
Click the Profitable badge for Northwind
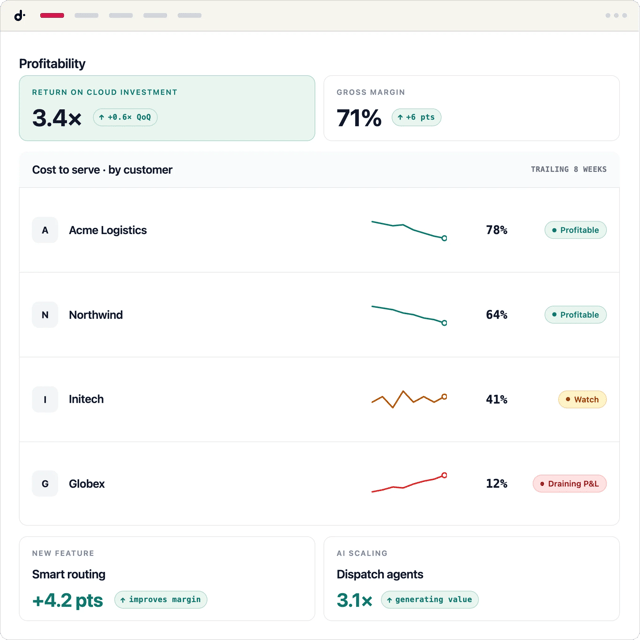(x=576, y=315)
